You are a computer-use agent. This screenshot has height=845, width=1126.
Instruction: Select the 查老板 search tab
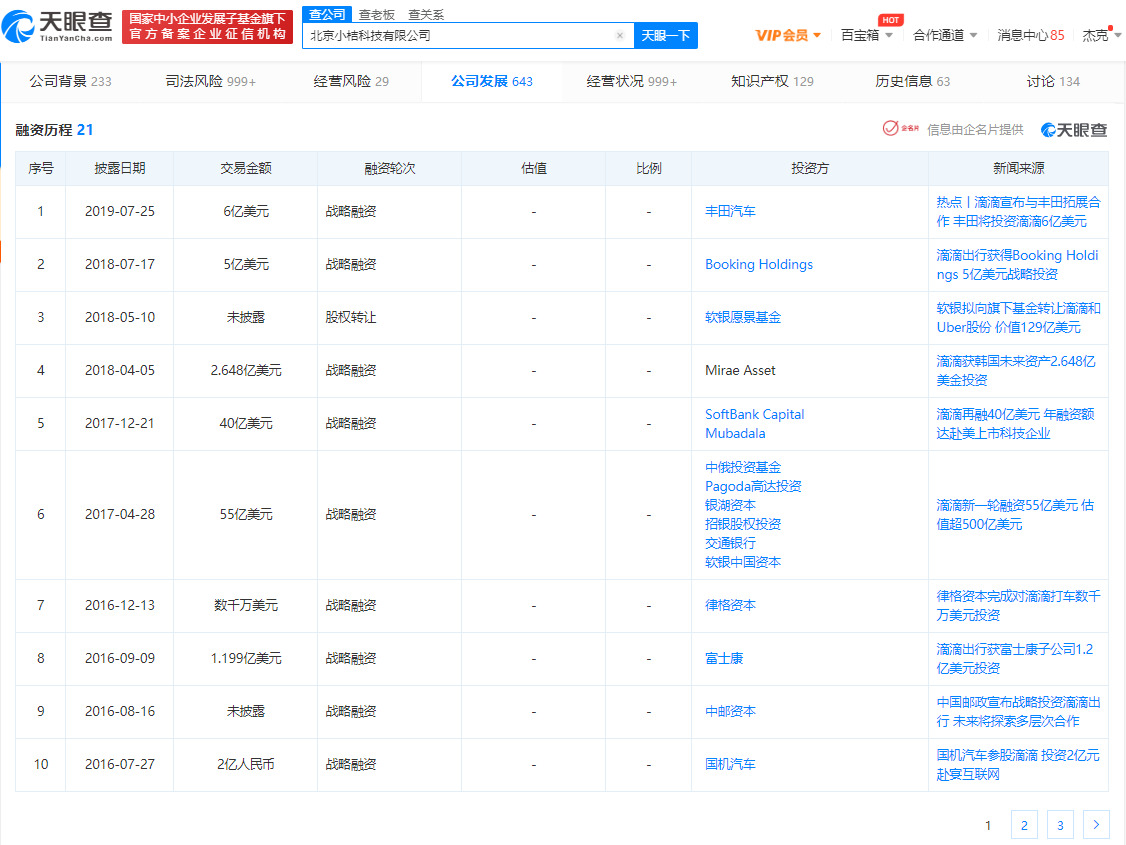pyautogui.click(x=377, y=14)
